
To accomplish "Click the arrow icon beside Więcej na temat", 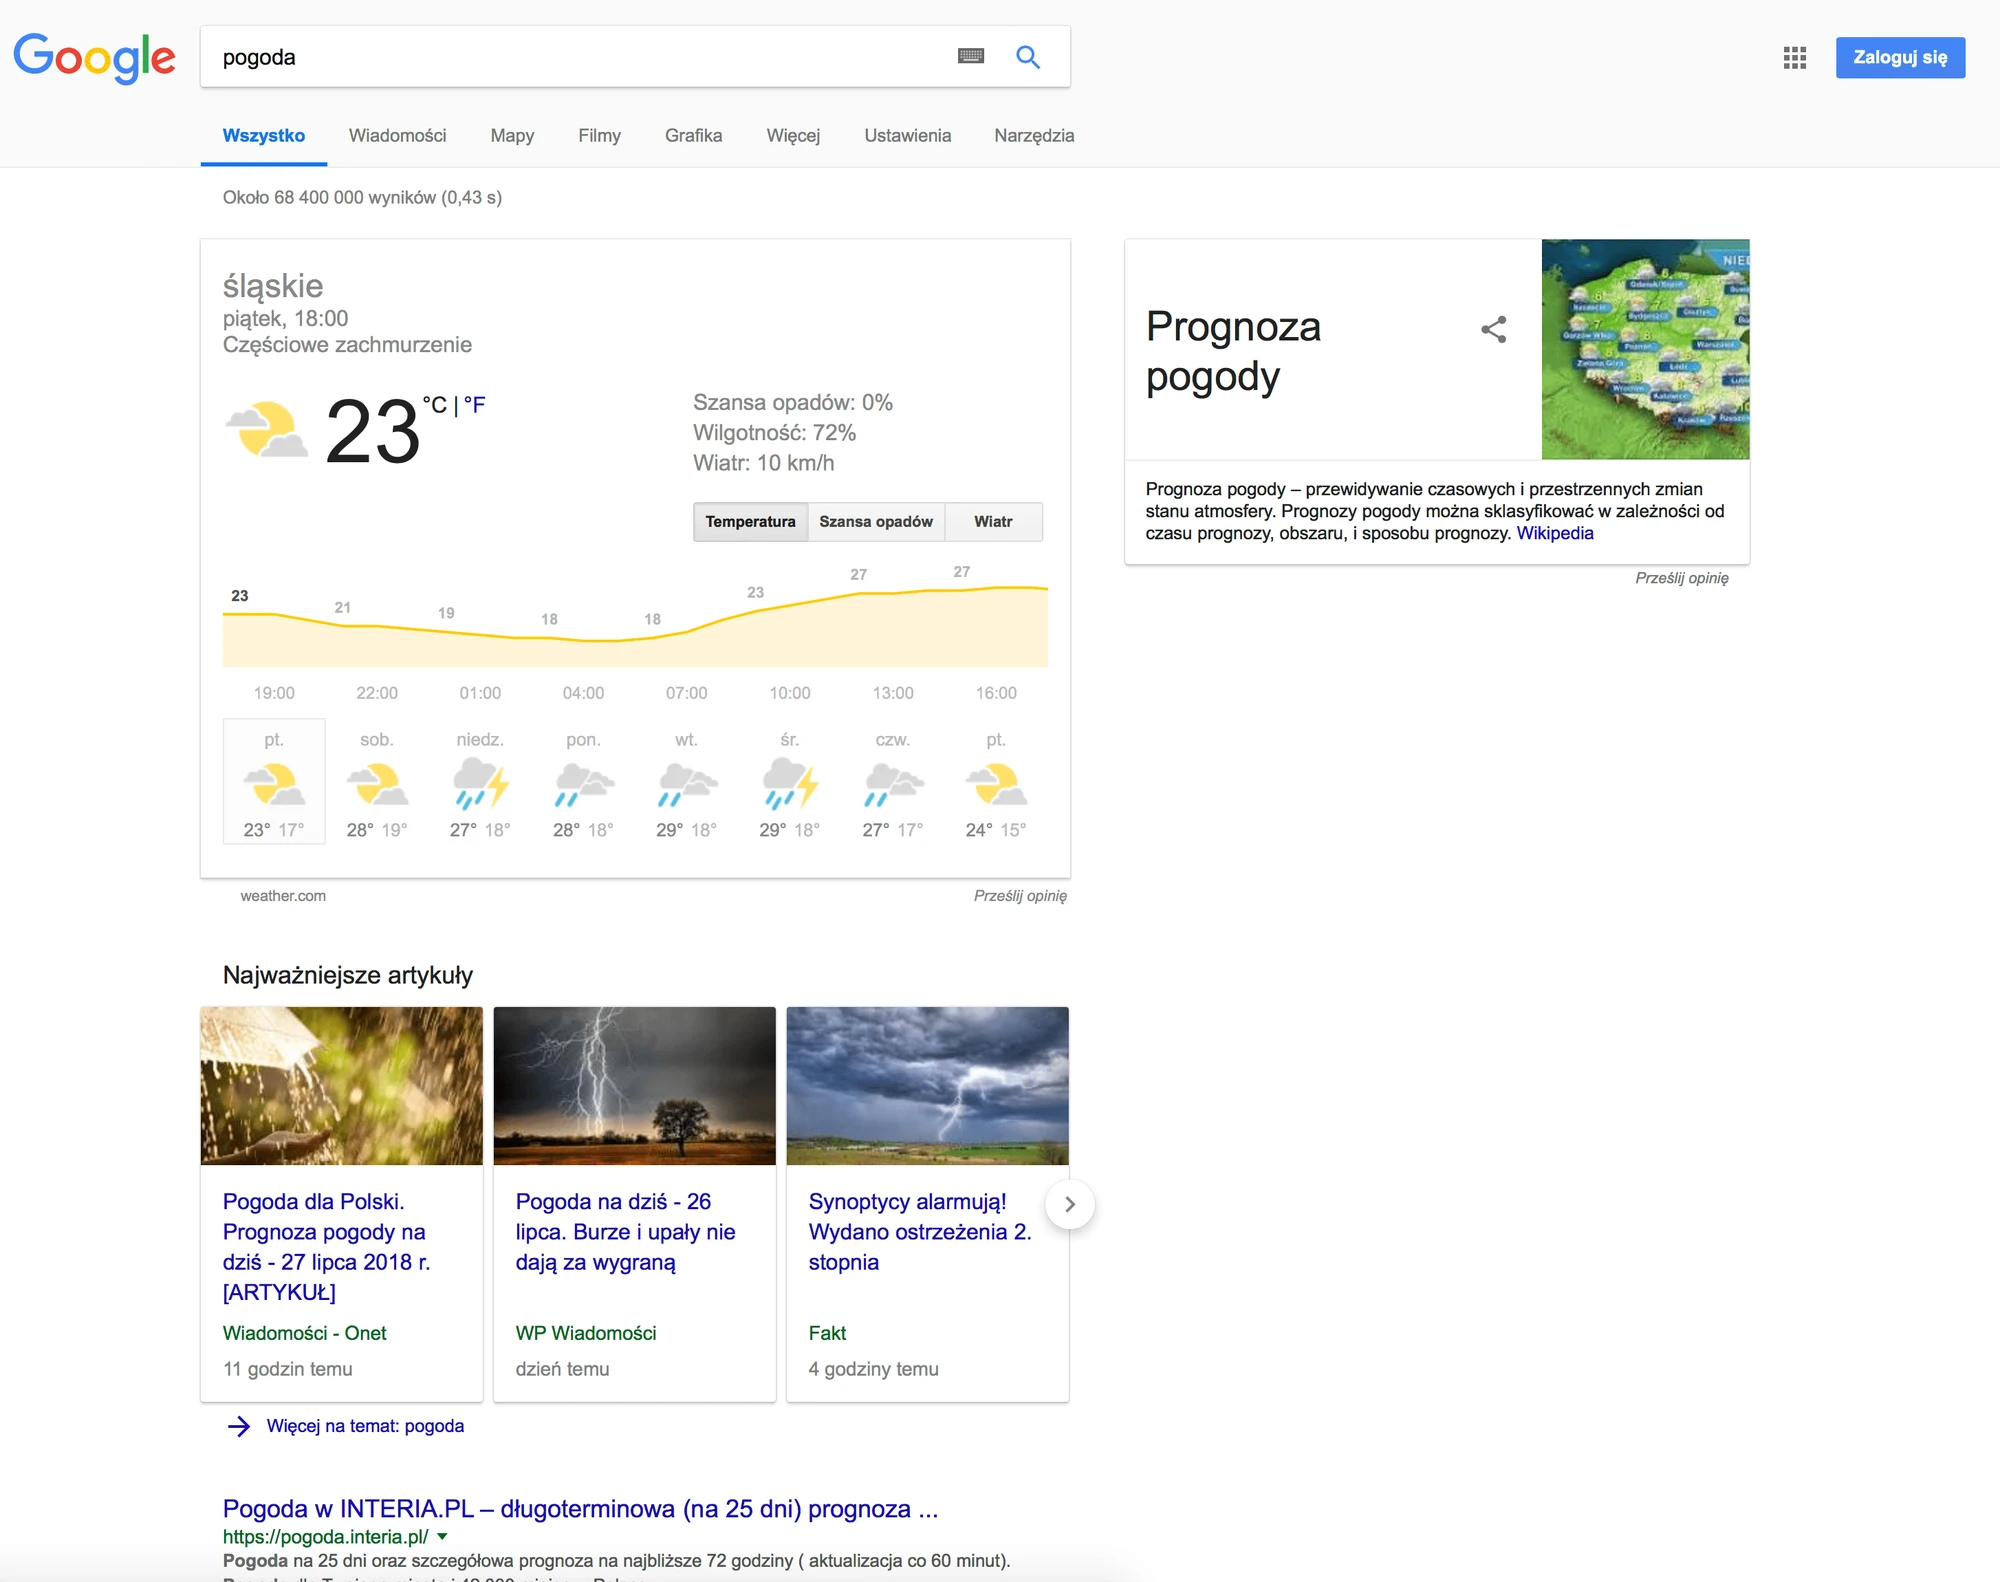I will (238, 1426).
